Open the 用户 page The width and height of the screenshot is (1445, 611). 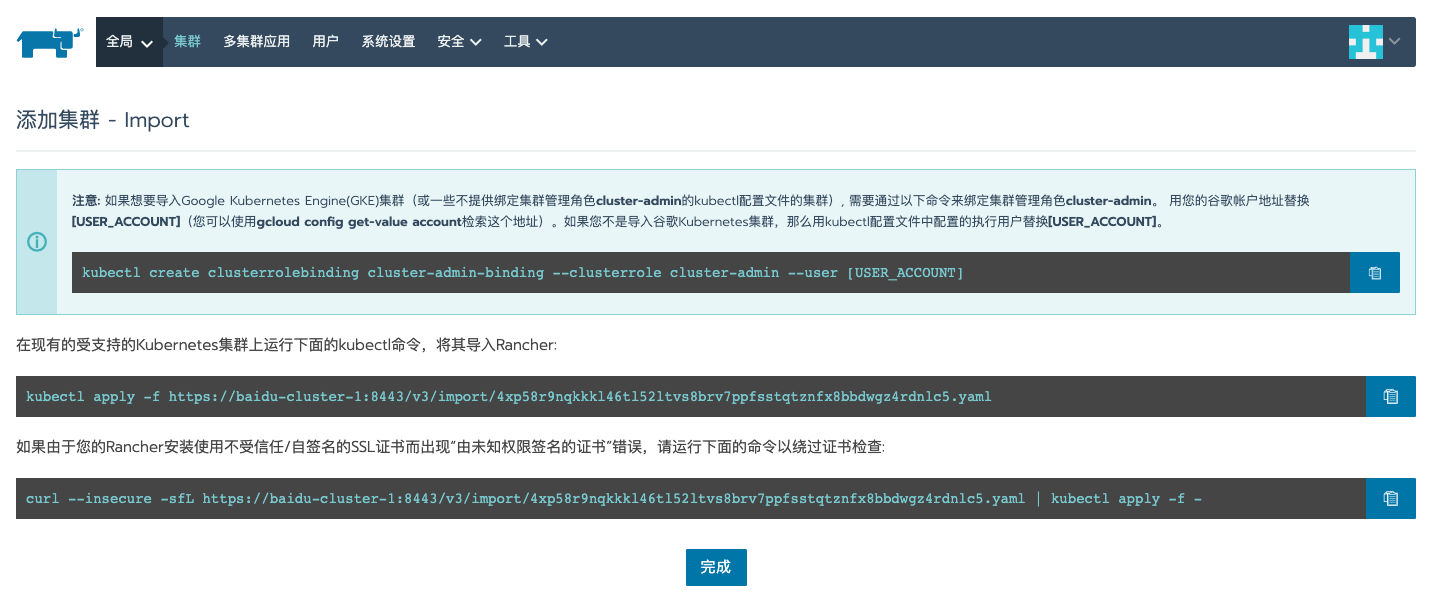pyautogui.click(x=325, y=42)
